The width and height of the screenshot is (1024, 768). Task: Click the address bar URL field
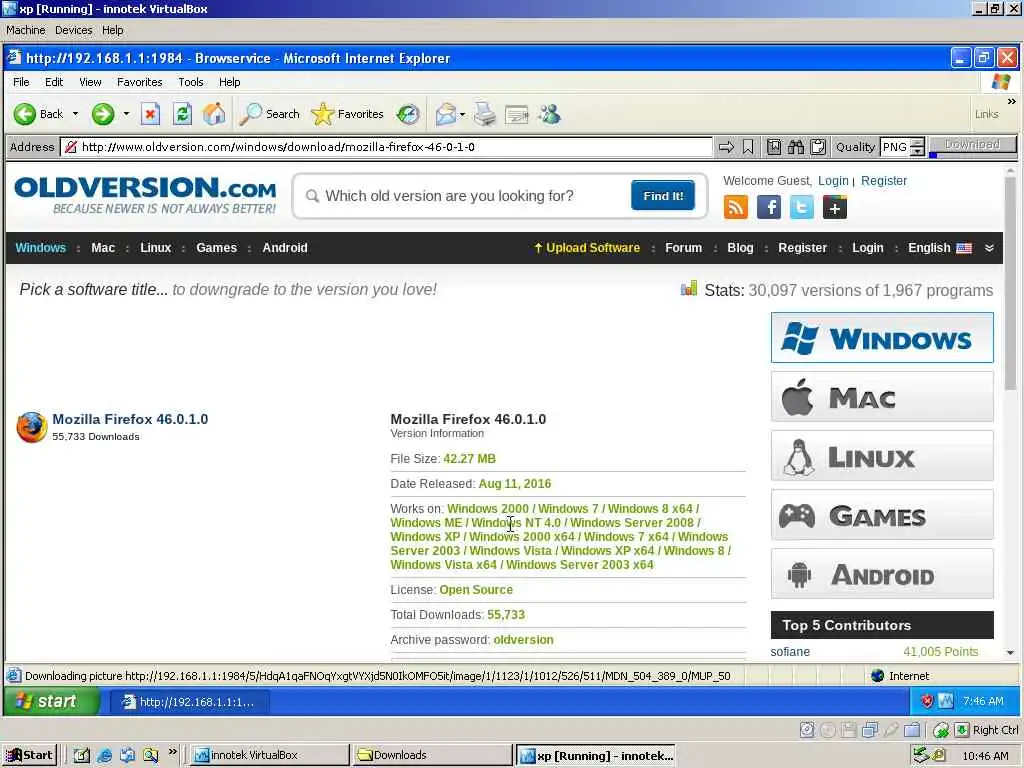click(386, 147)
